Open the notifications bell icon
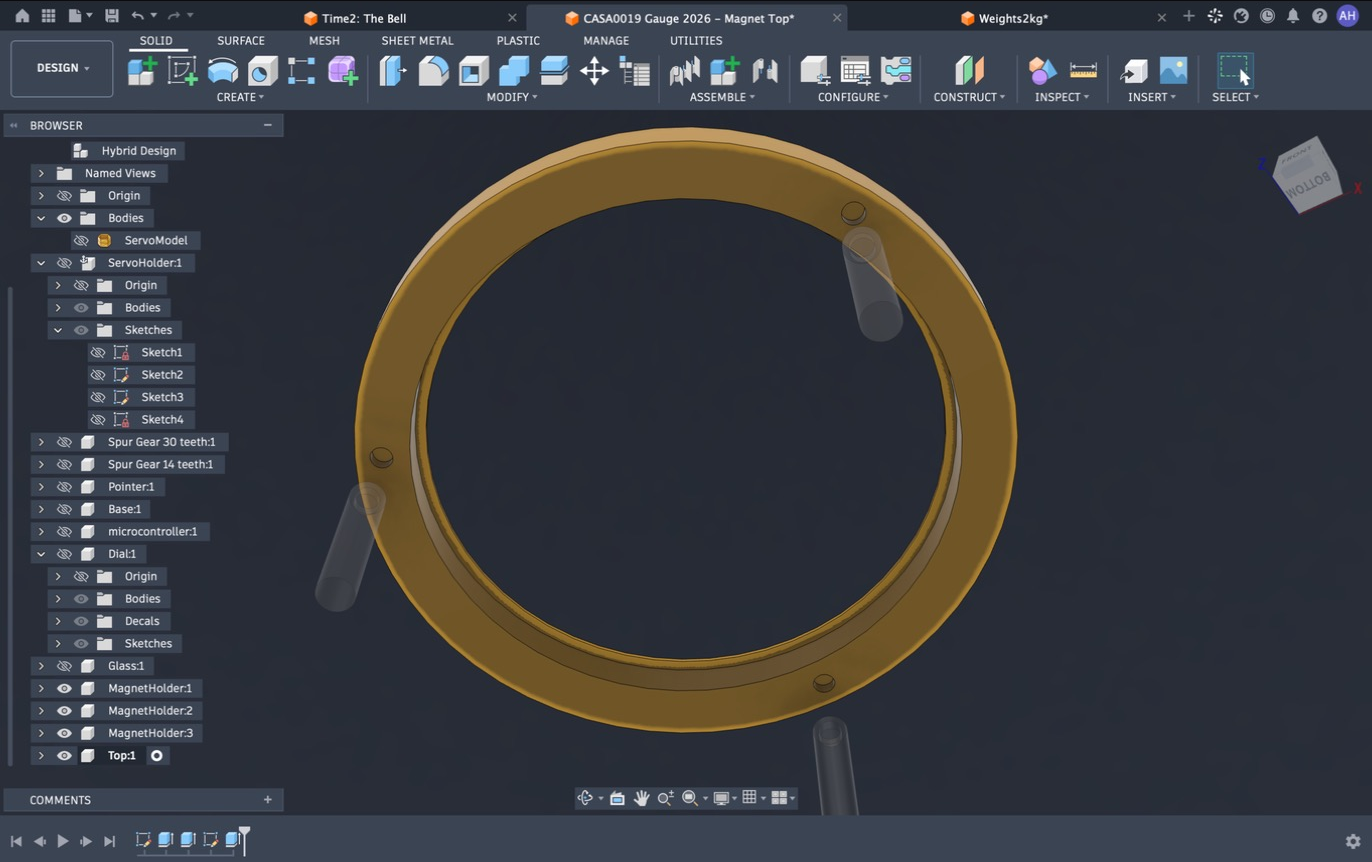Screen dimensions: 1372x862 1293,16
